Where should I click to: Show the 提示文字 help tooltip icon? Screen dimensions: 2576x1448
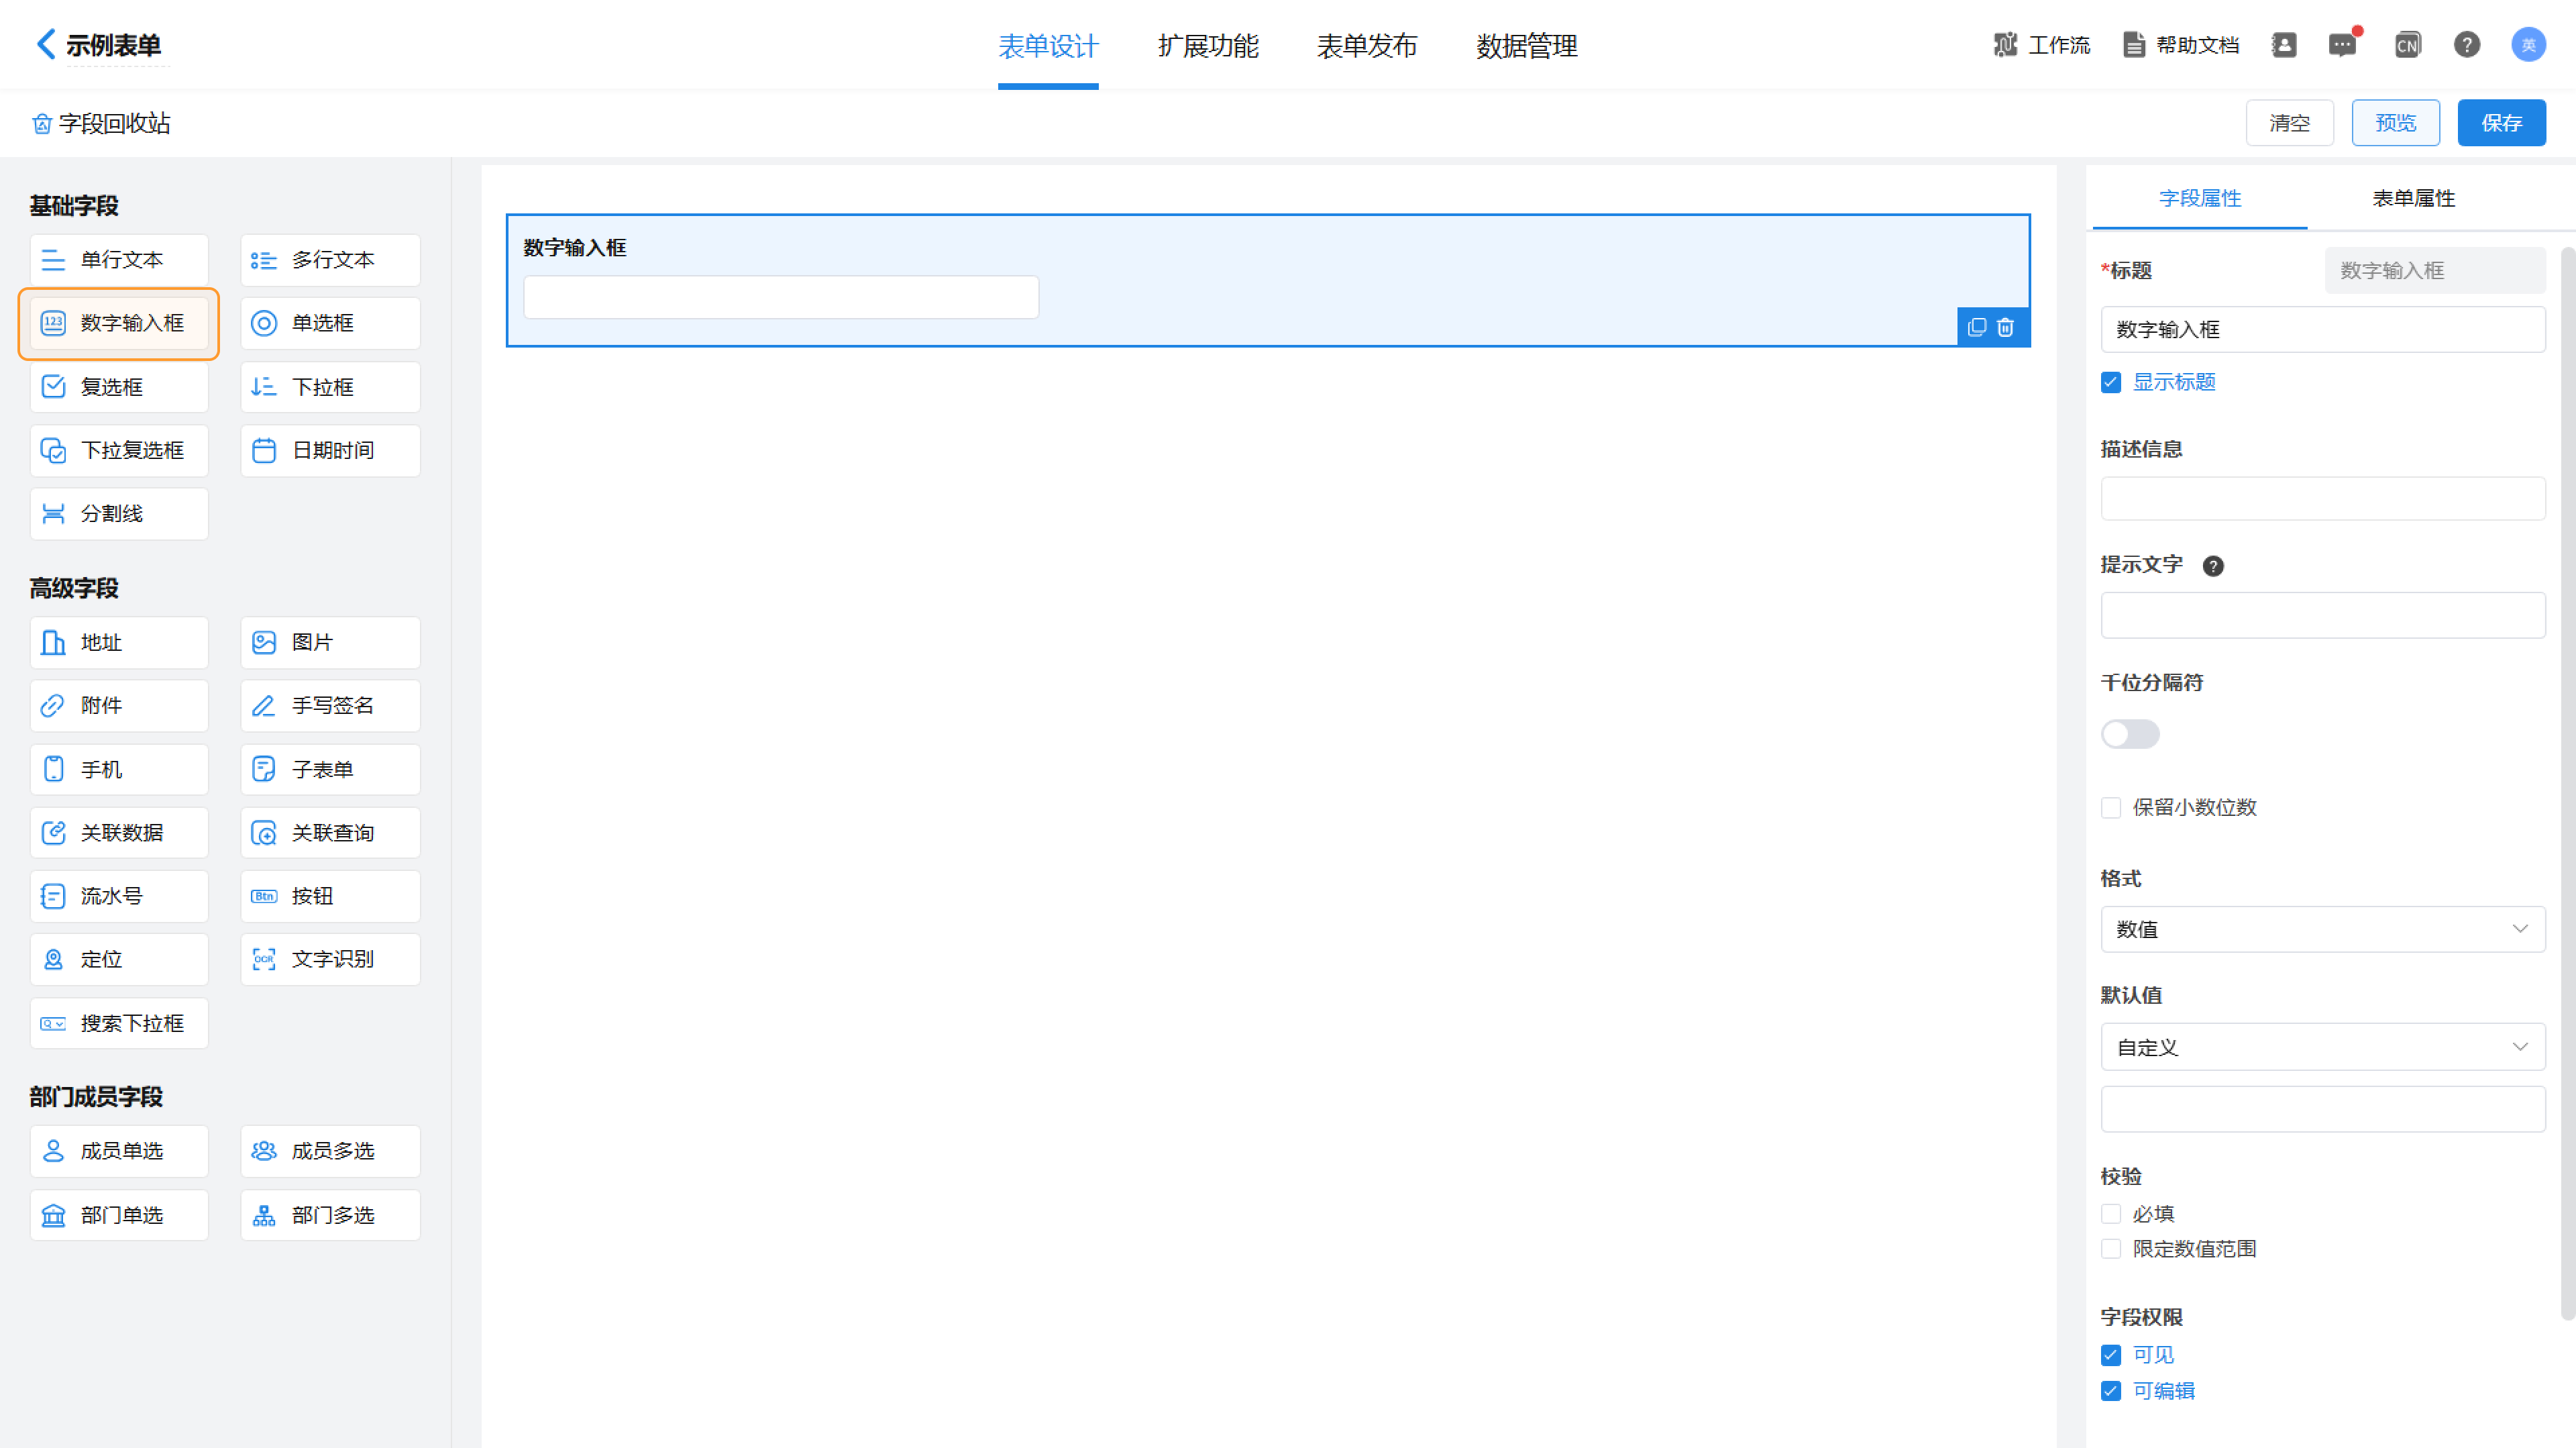point(2213,566)
